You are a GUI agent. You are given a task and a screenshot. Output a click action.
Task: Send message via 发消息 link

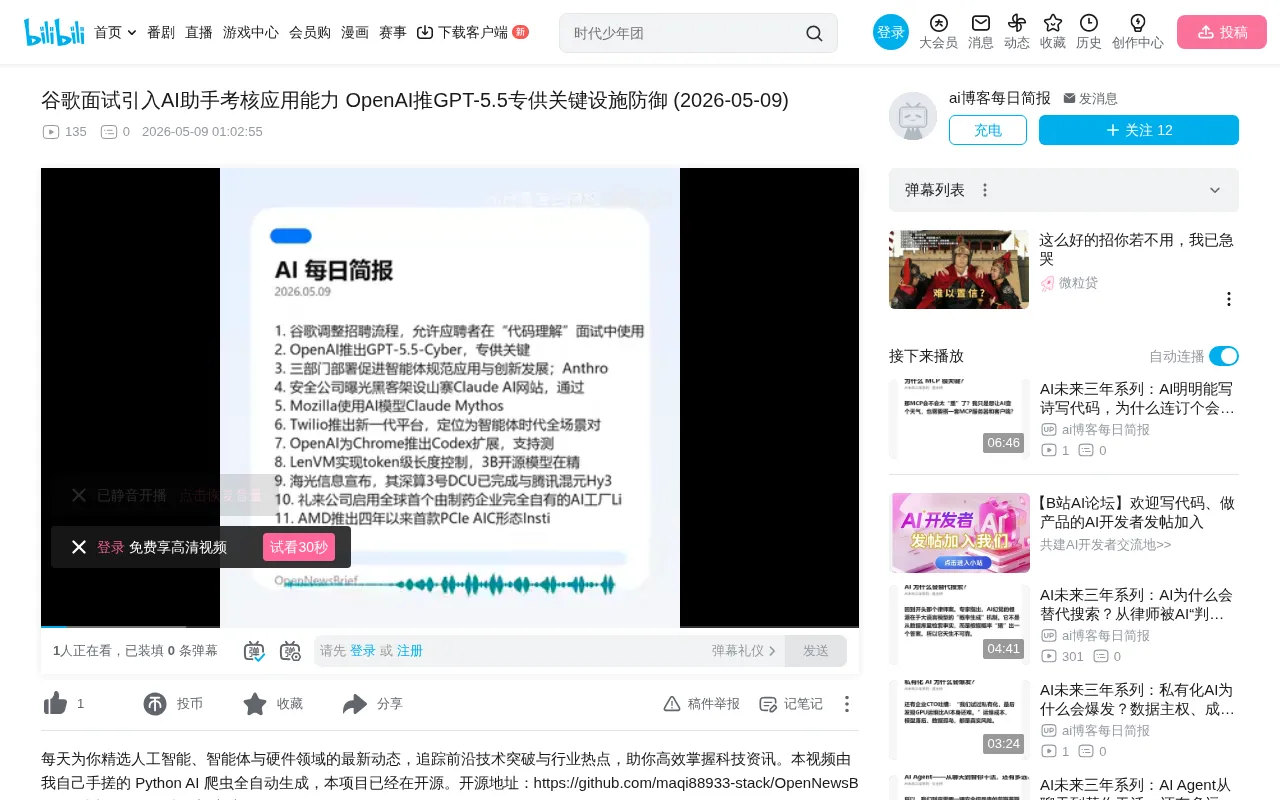click(x=1090, y=99)
